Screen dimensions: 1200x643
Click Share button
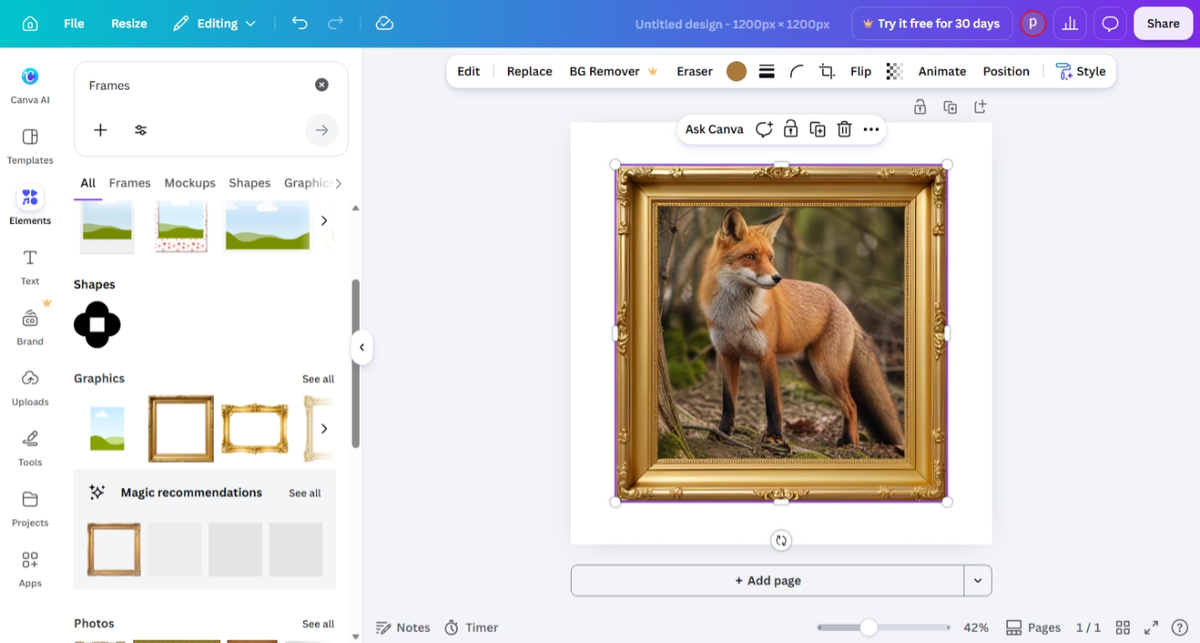coord(1163,23)
